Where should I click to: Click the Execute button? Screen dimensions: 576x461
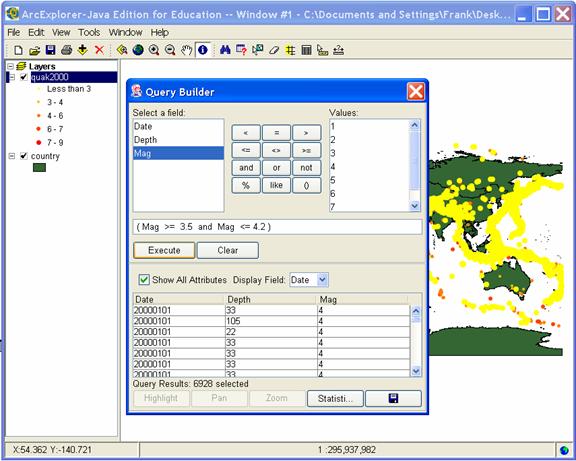click(x=164, y=250)
